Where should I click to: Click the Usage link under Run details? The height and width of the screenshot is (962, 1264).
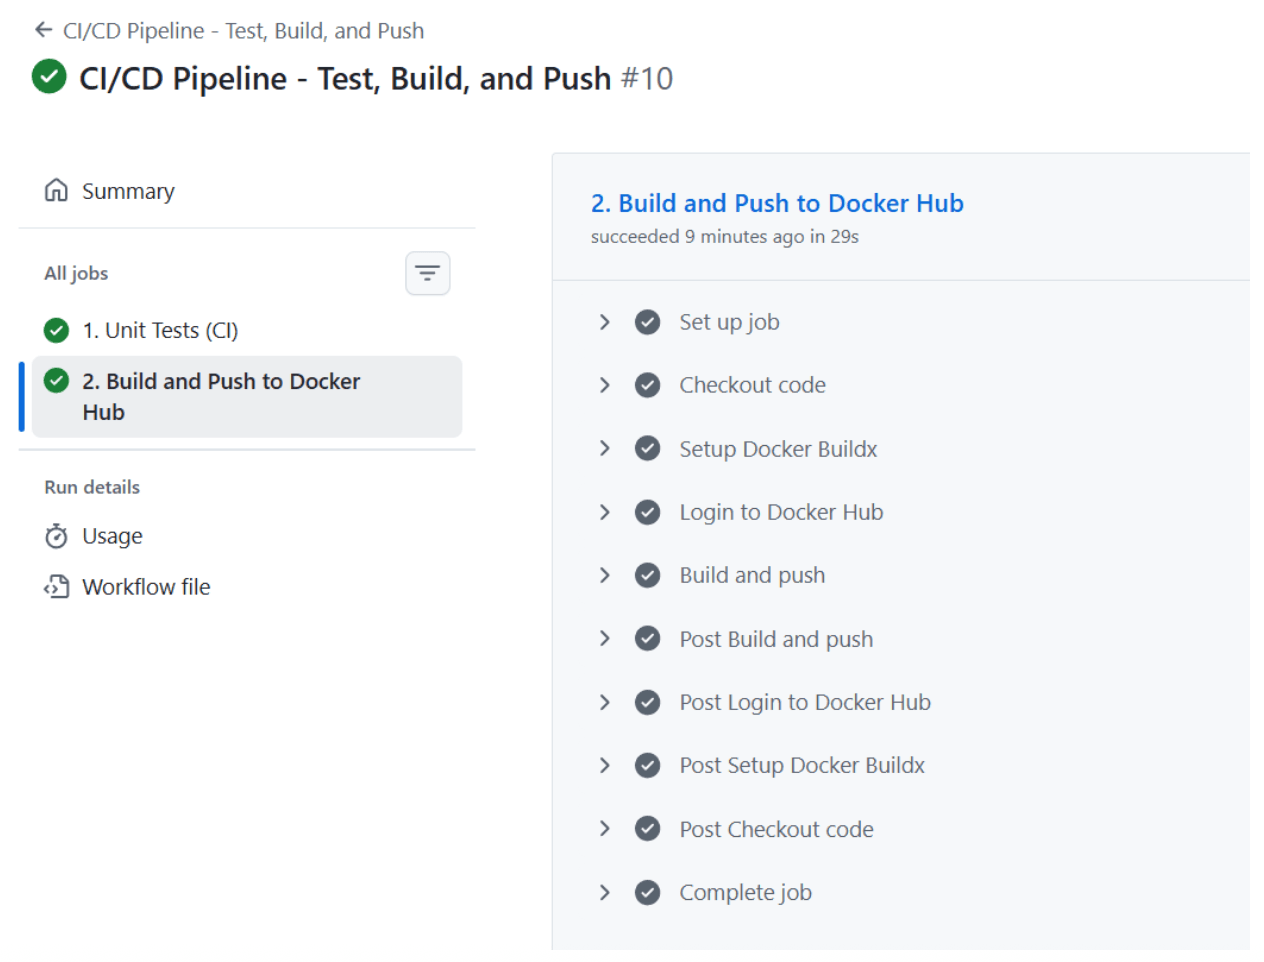112,536
